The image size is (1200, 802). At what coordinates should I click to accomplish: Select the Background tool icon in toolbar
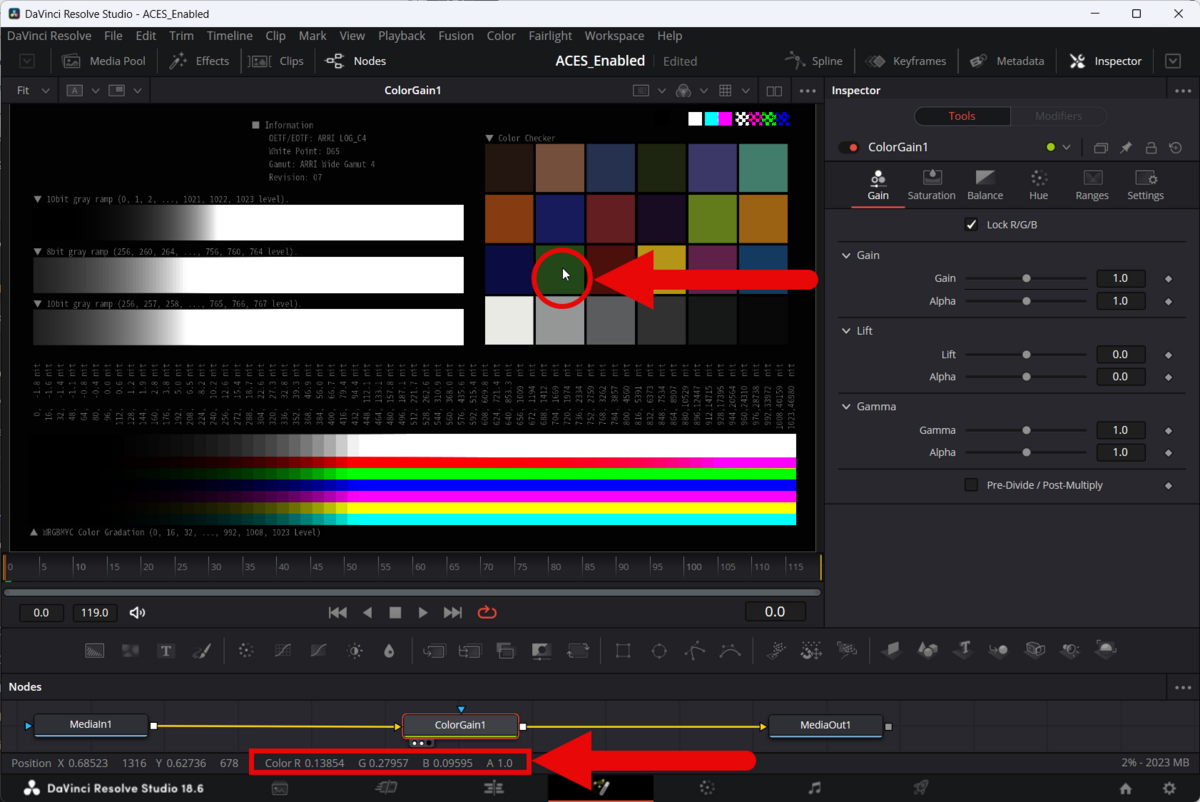pyautogui.click(x=94, y=651)
